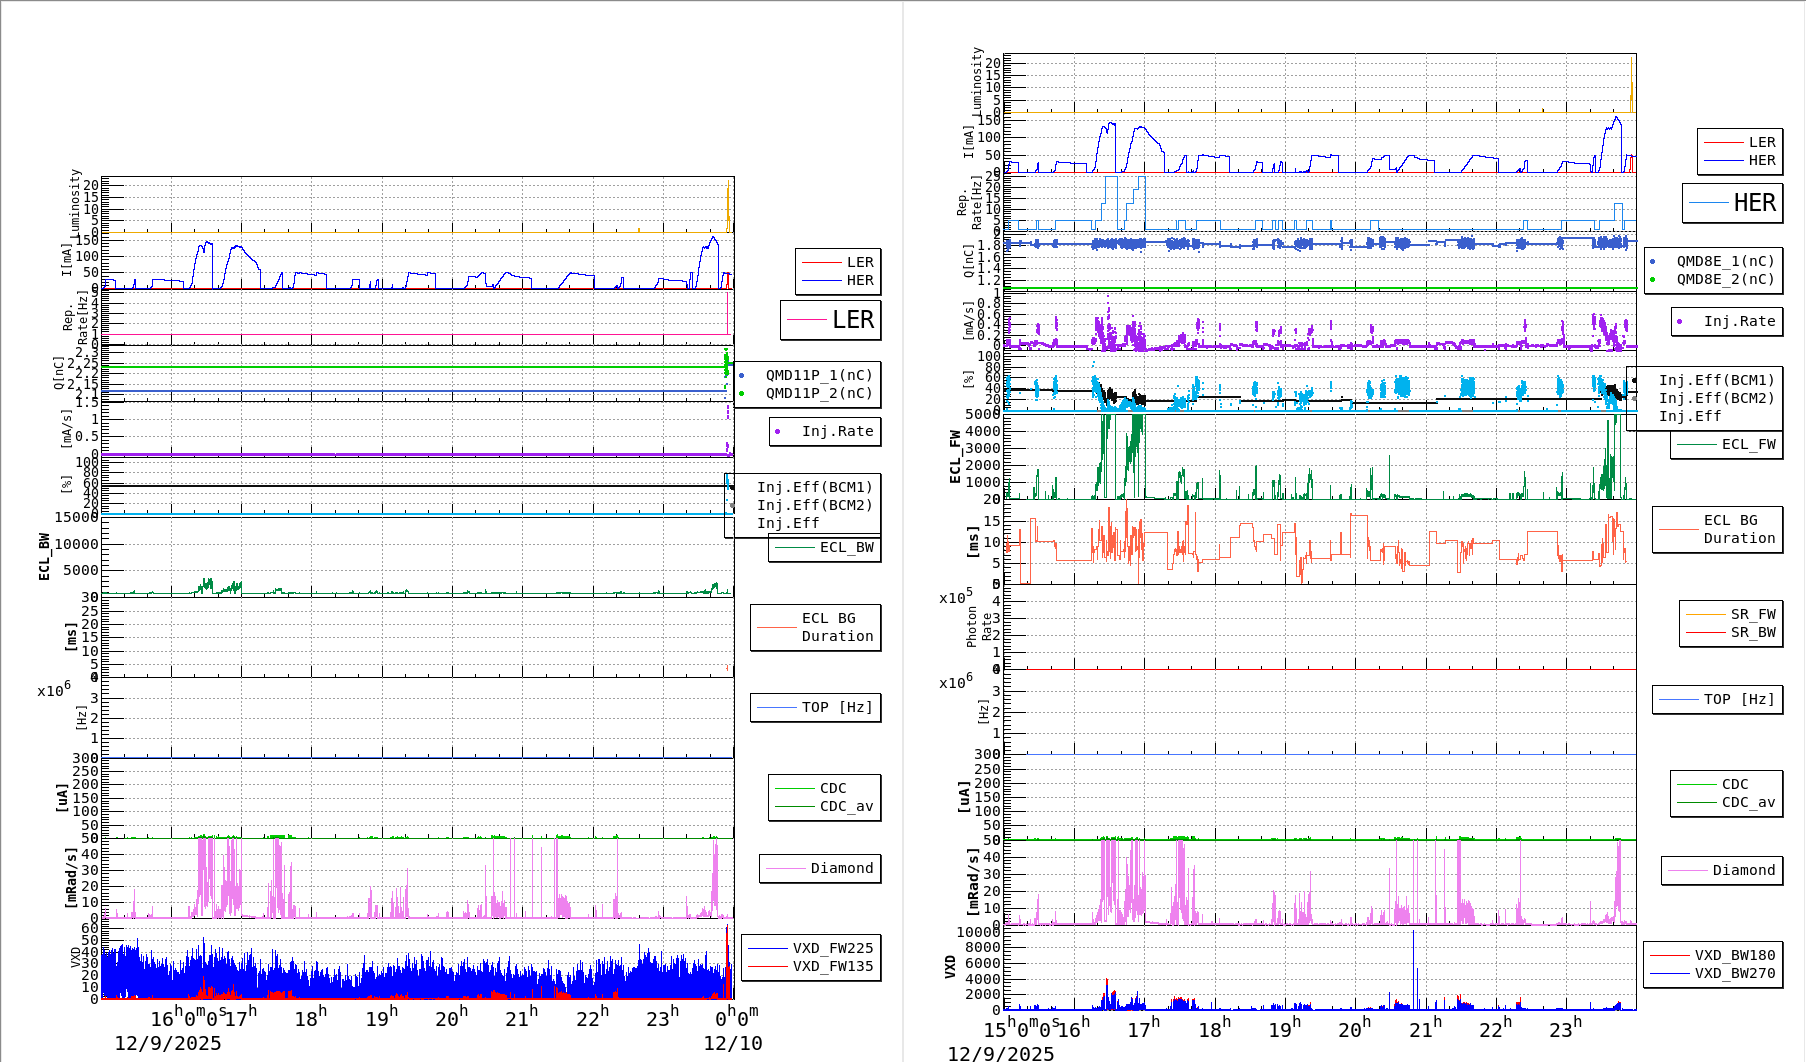
Task: Click the Inj.Eff(BCM1) legend entry in left plot
Action: coord(814,487)
